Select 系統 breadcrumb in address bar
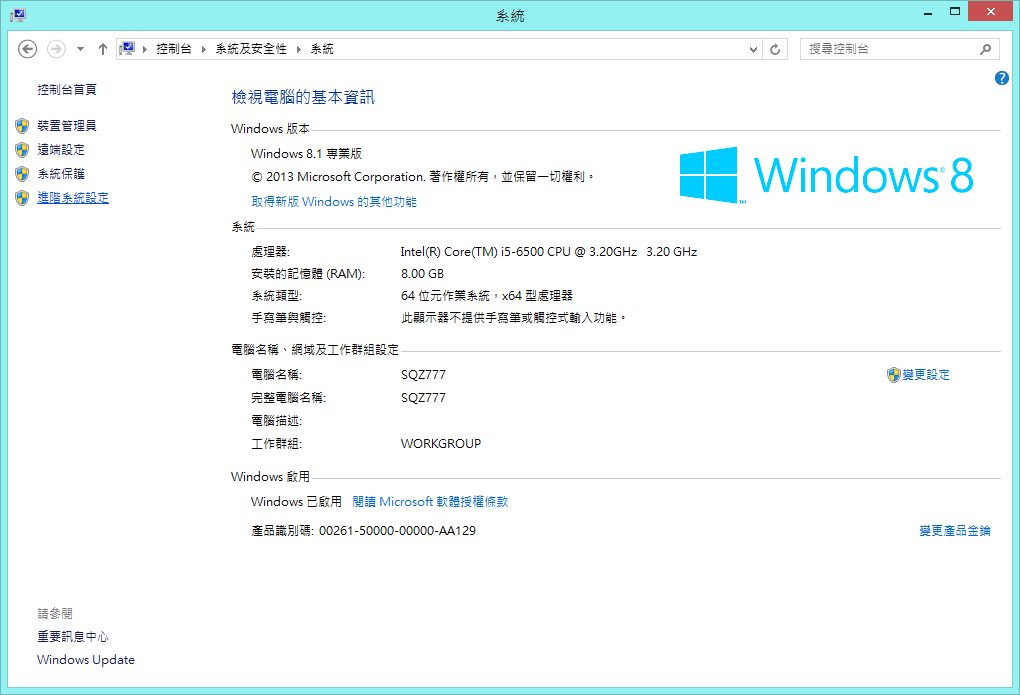Image resolution: width=1020 pixels, height=695 pixels. click(322, 49)
